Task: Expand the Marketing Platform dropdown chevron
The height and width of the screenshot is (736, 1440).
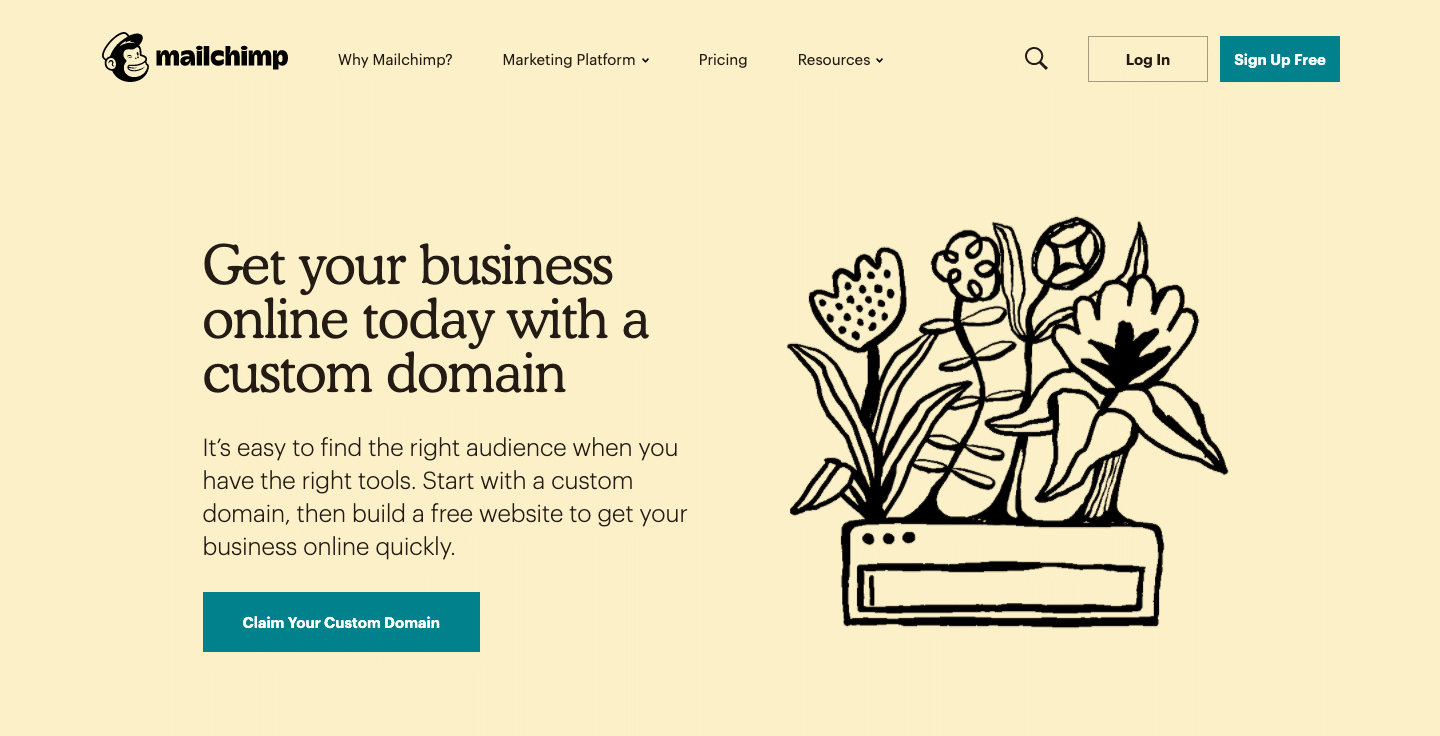Action: [x=646, y=61]
